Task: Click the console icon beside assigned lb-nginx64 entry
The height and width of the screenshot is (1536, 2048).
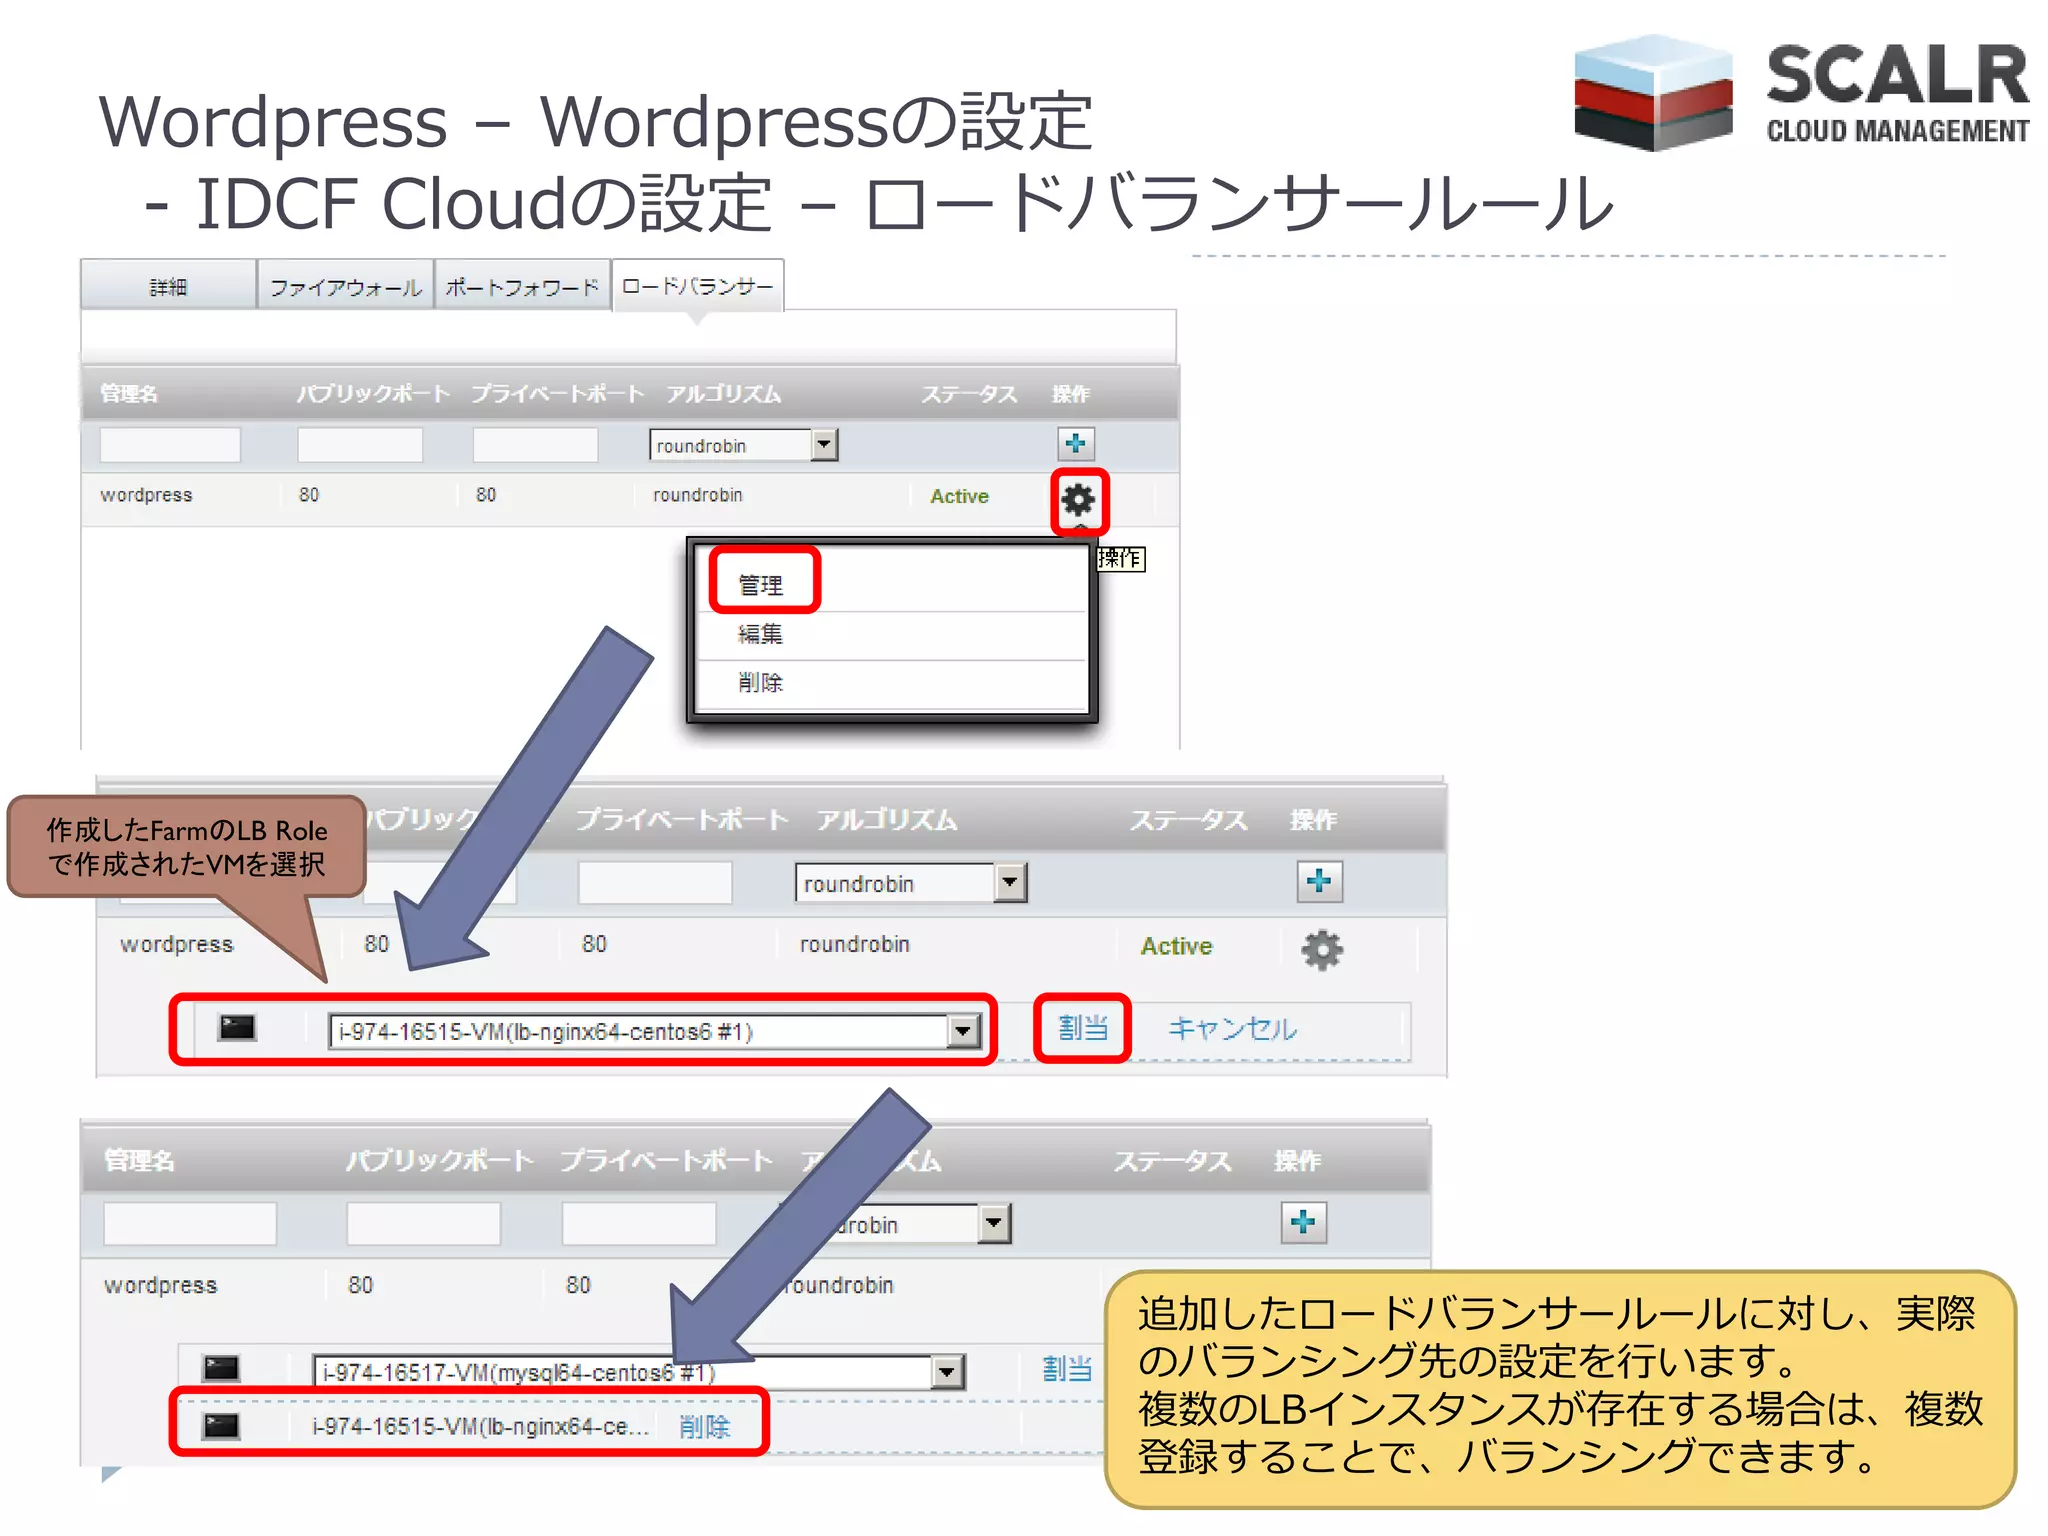Action: click(x=221, y=1426)
